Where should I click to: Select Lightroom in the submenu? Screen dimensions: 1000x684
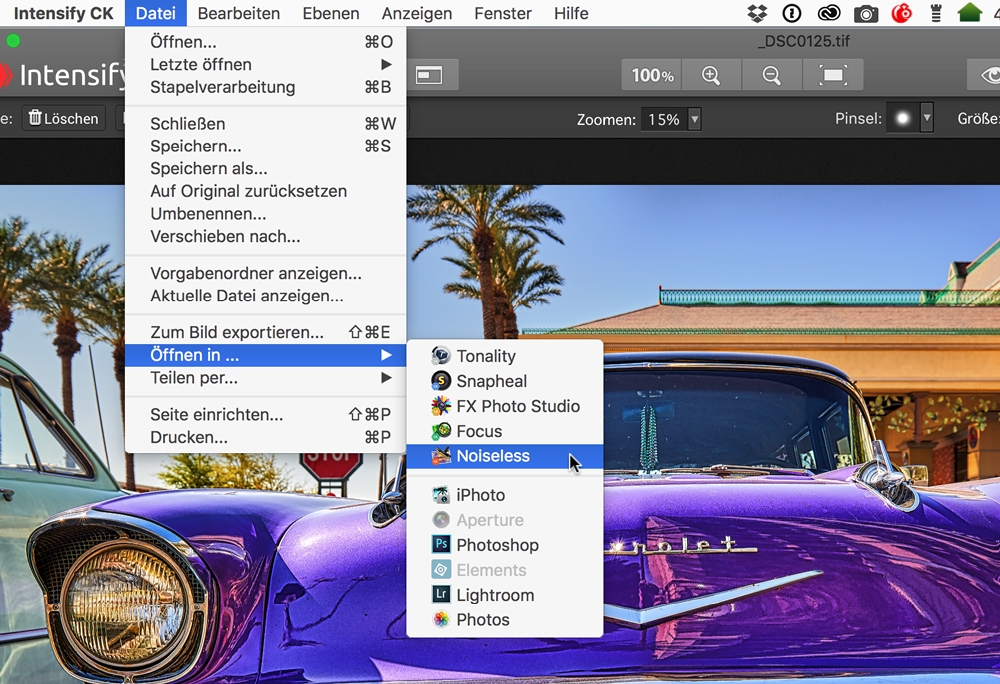pyautogui.click(x=504, y=595)
